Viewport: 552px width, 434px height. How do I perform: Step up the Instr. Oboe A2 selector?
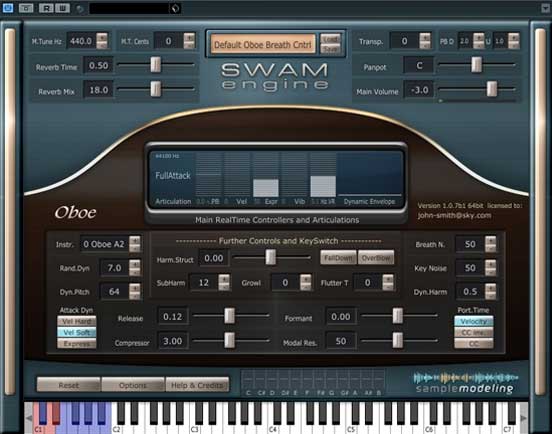(134, 240)
